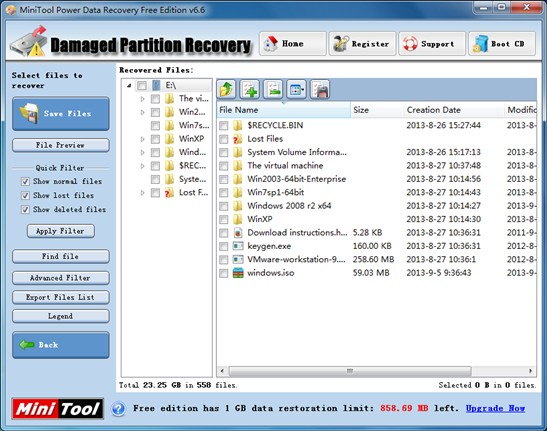Click the keygen.exe file icon

(x=238, y=246)
